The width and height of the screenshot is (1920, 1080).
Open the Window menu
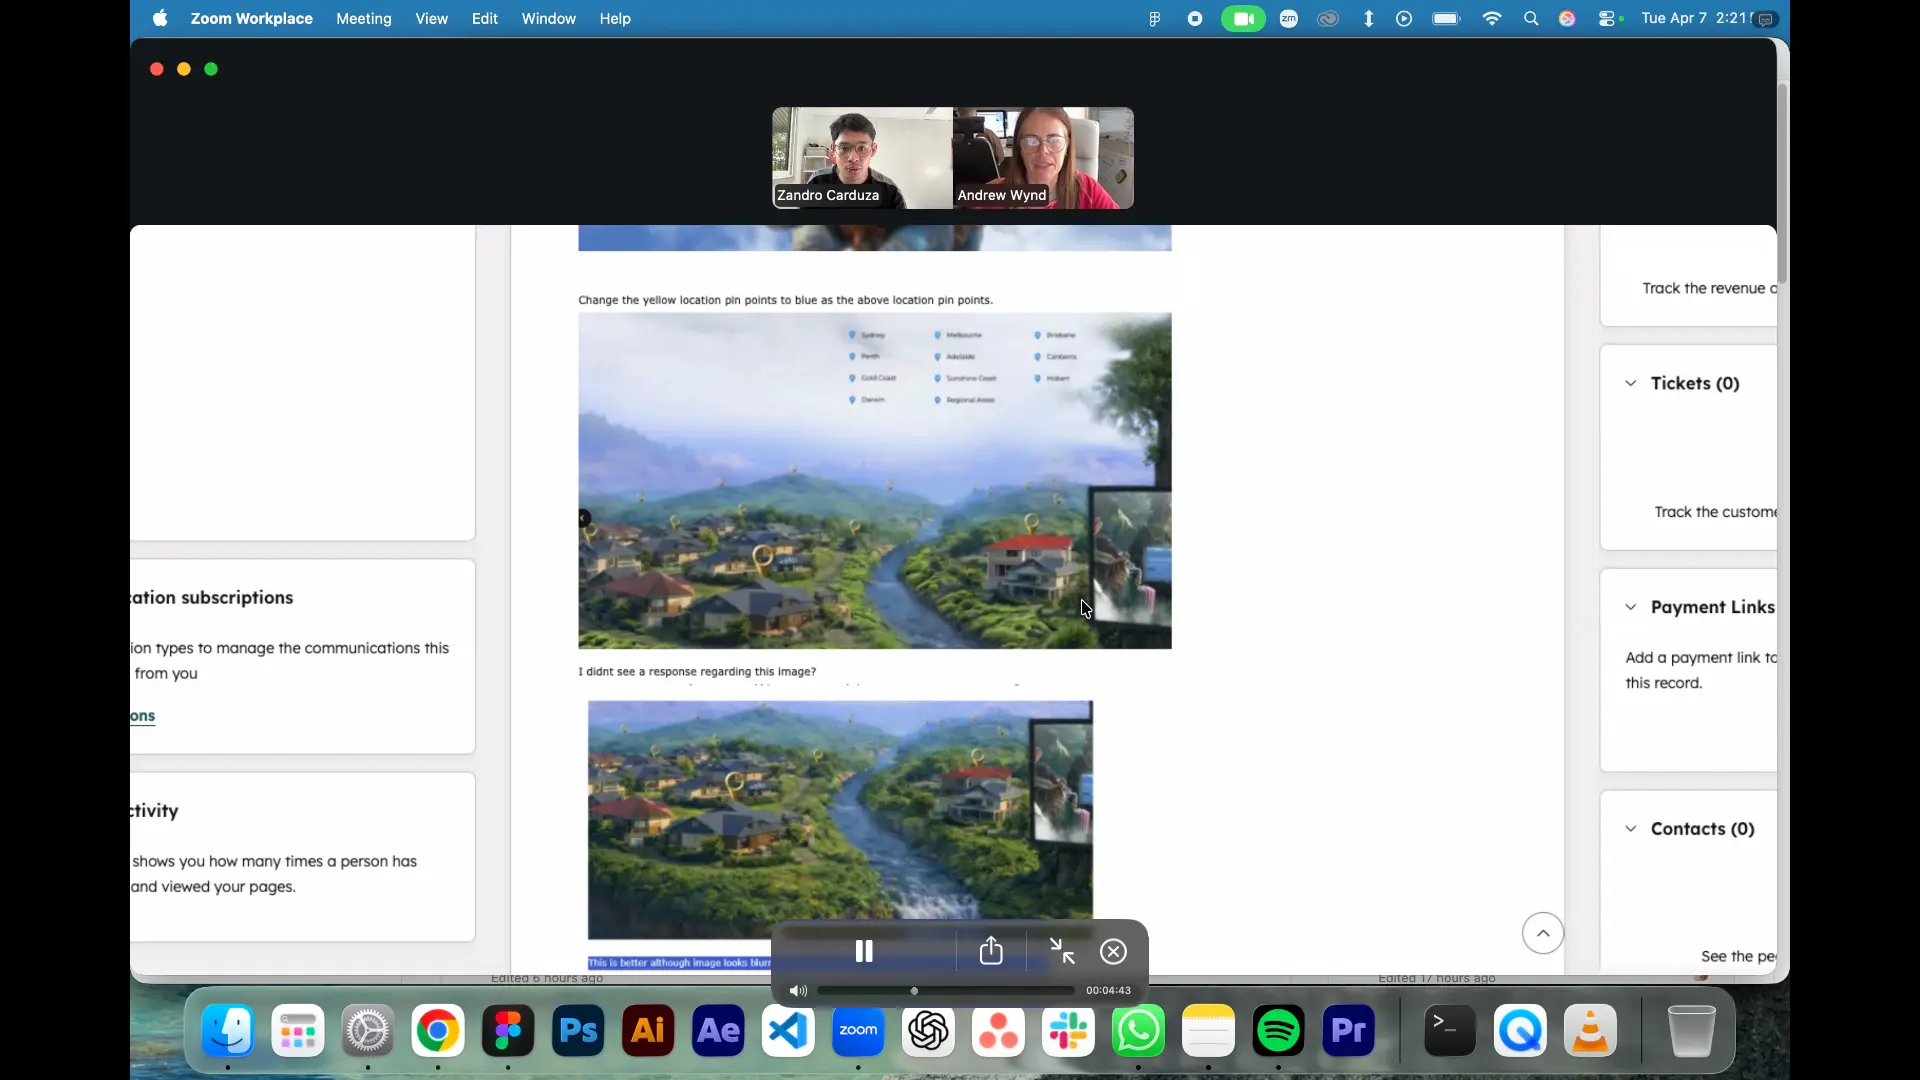(549, 18)
